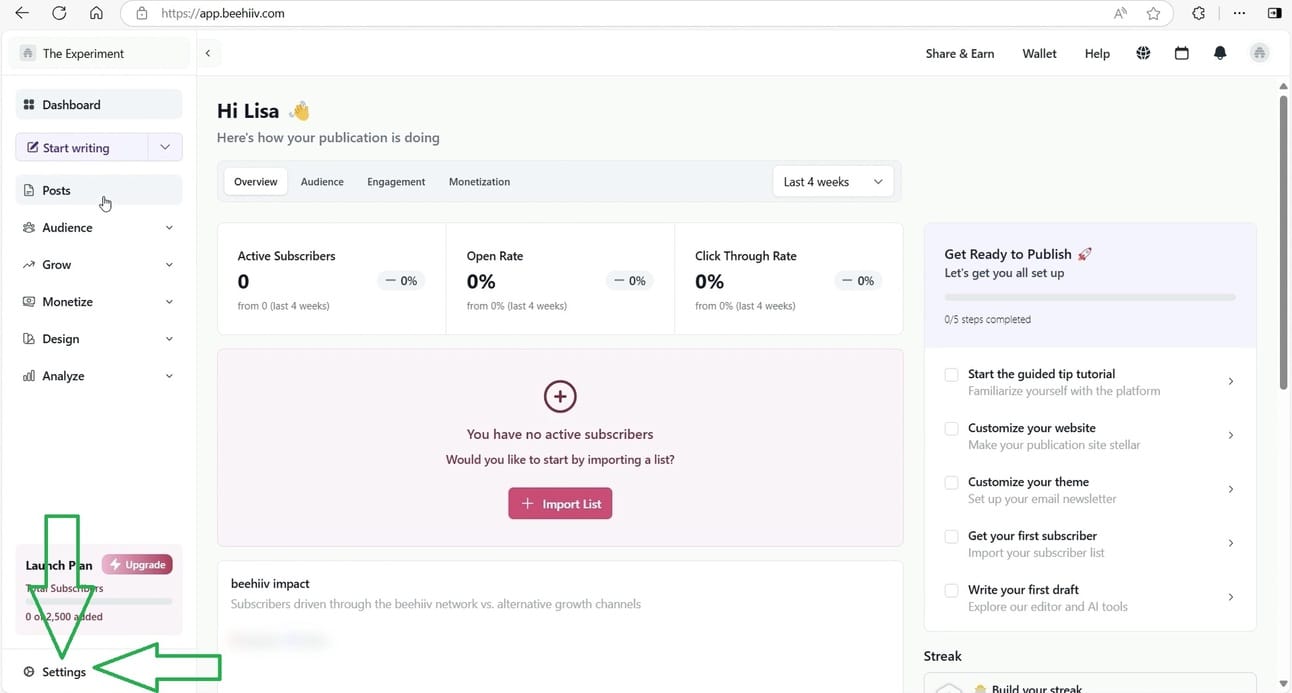This screenshot has height=693, width=1292.
Task: Open notifications bell icon
Action: click(1220, 53)
